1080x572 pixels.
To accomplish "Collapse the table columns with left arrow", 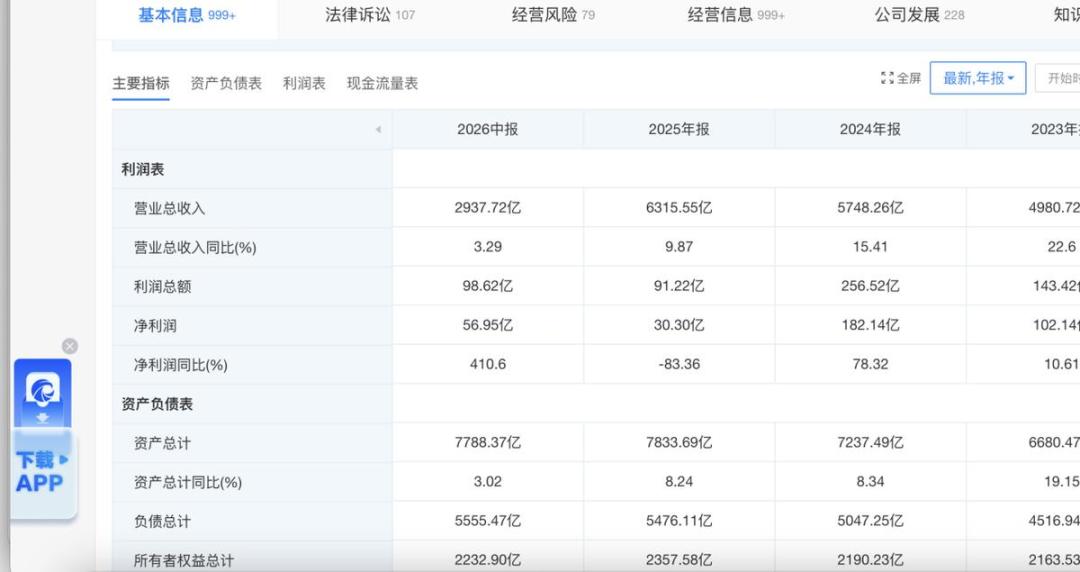I will [x=378, y=130].
